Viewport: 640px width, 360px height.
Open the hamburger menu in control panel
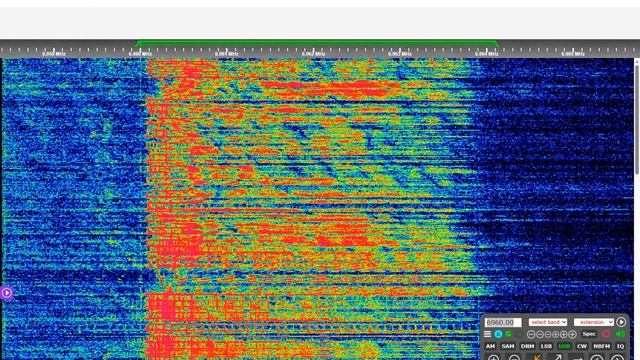click(487, 334)
